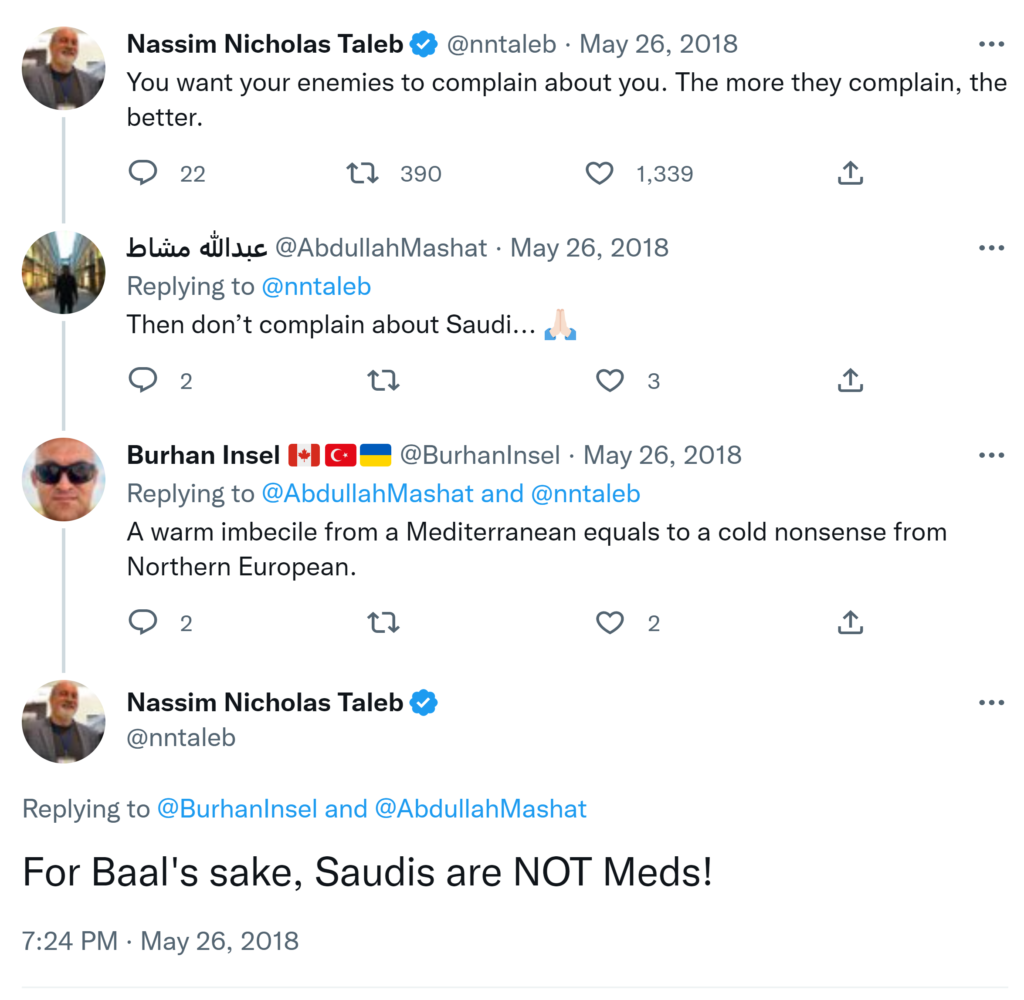Open AbdullahMashat's avatar photo
1024x1000 pixels.
pyautogui.click(x=63, y=272)
